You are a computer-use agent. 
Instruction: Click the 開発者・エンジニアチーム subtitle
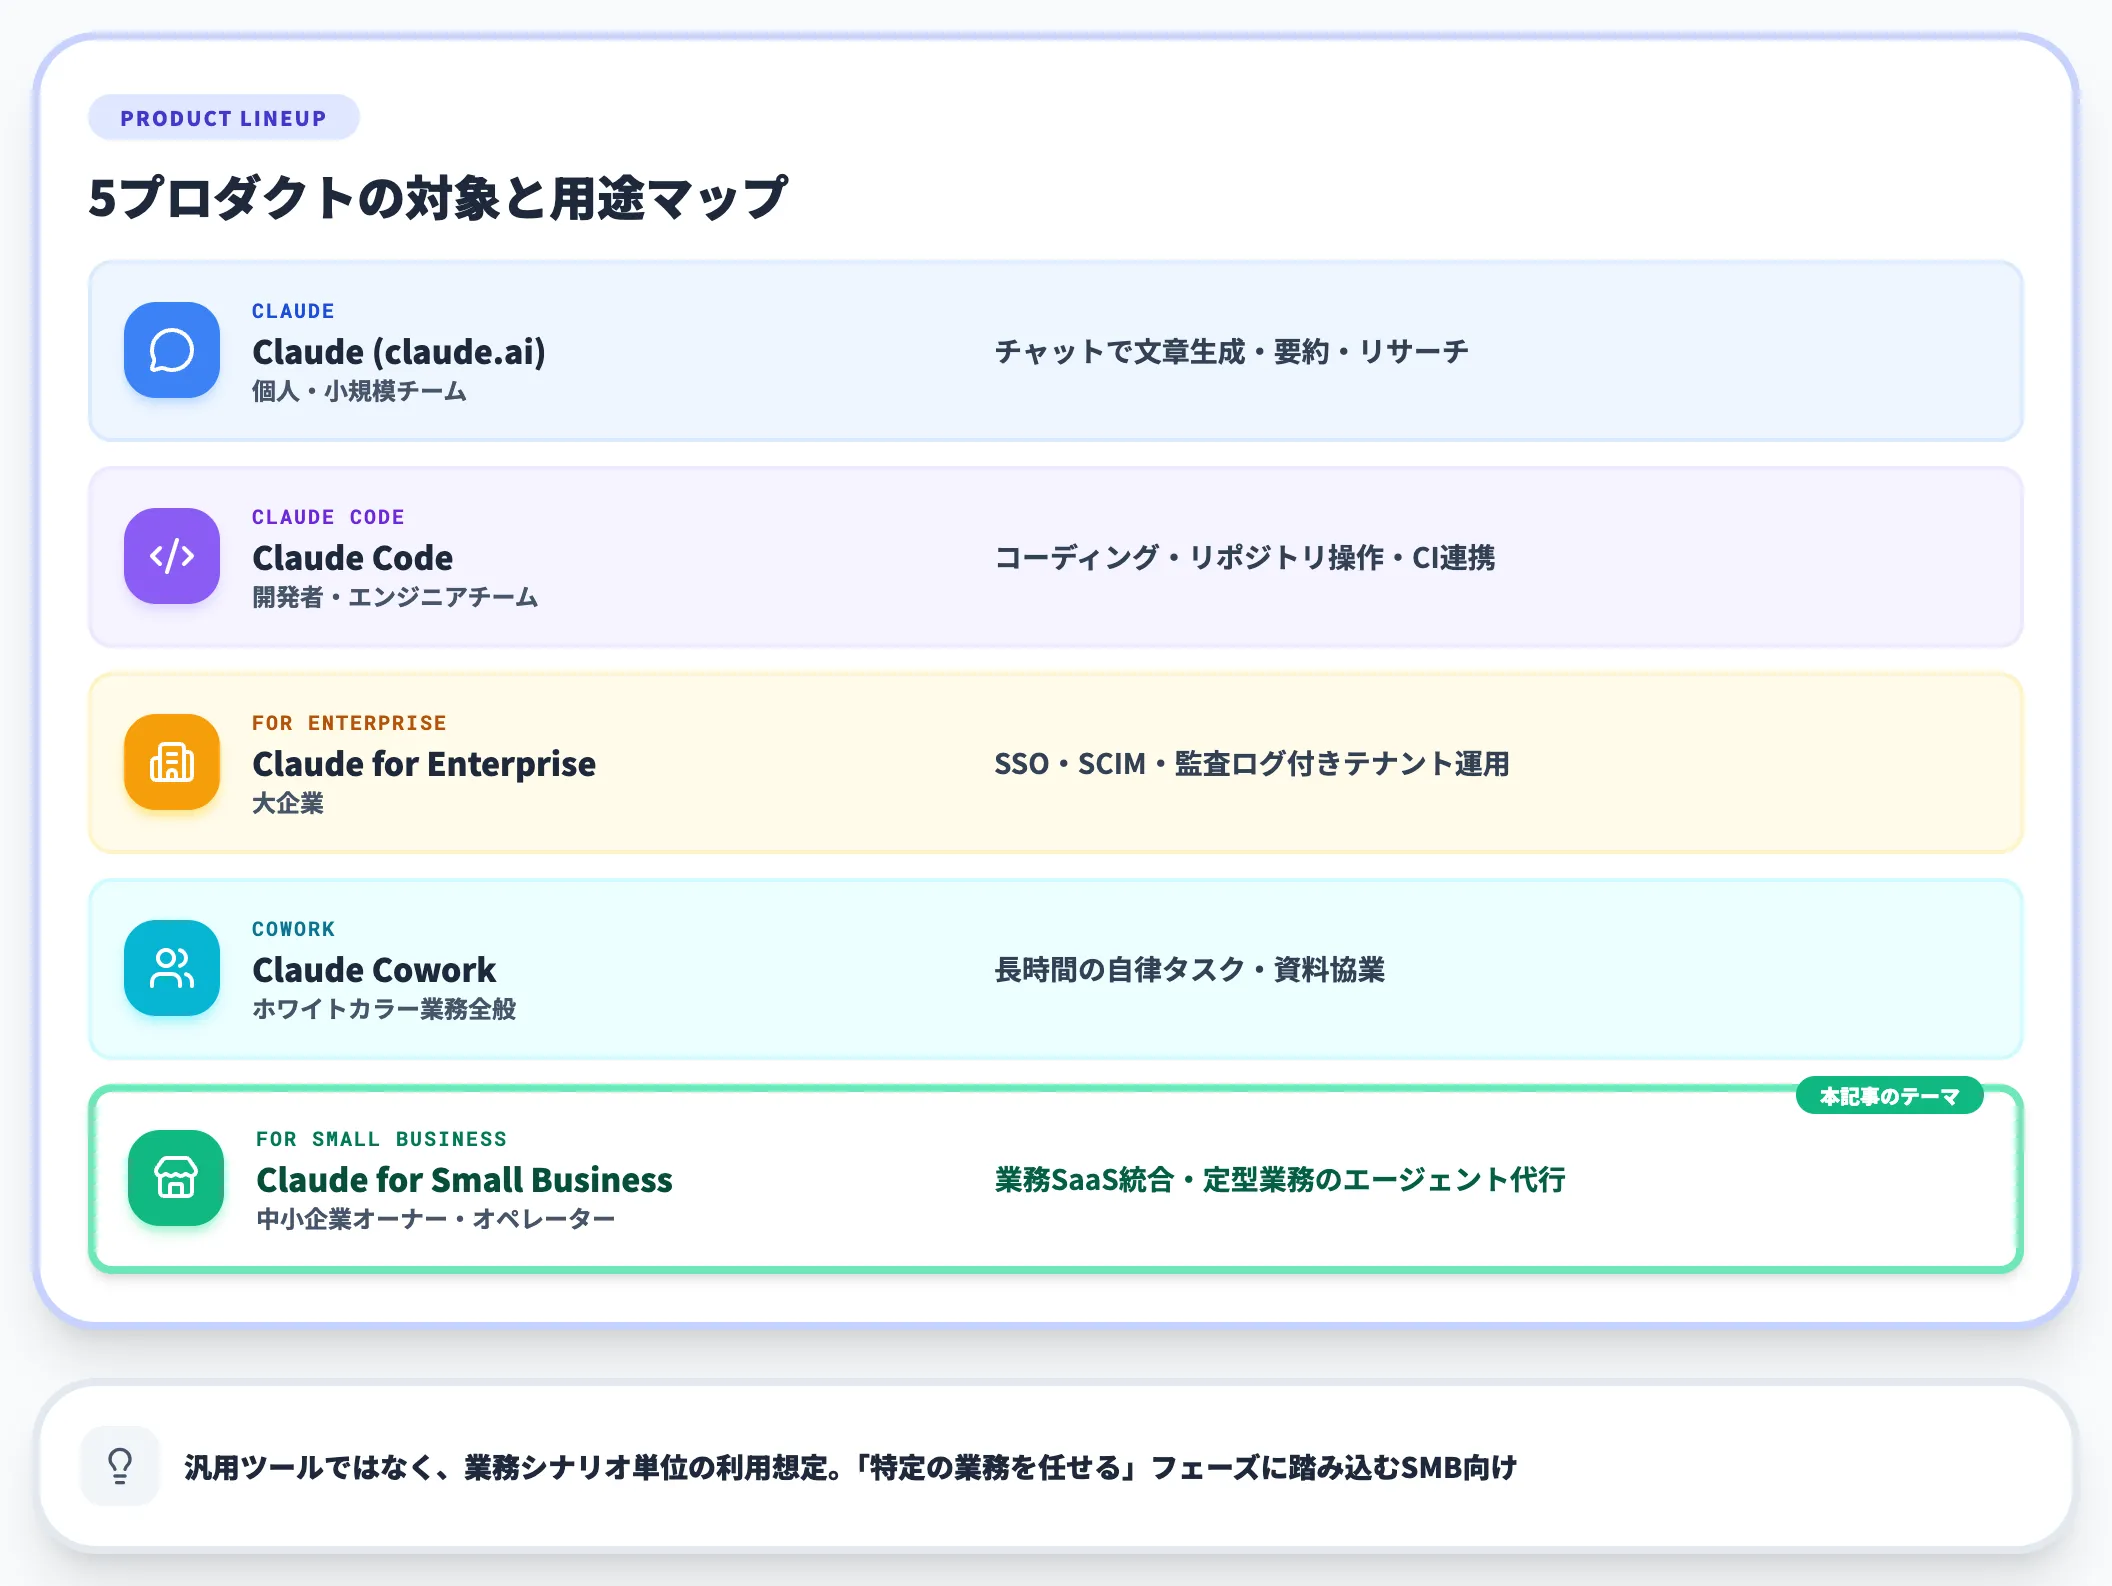395,597
